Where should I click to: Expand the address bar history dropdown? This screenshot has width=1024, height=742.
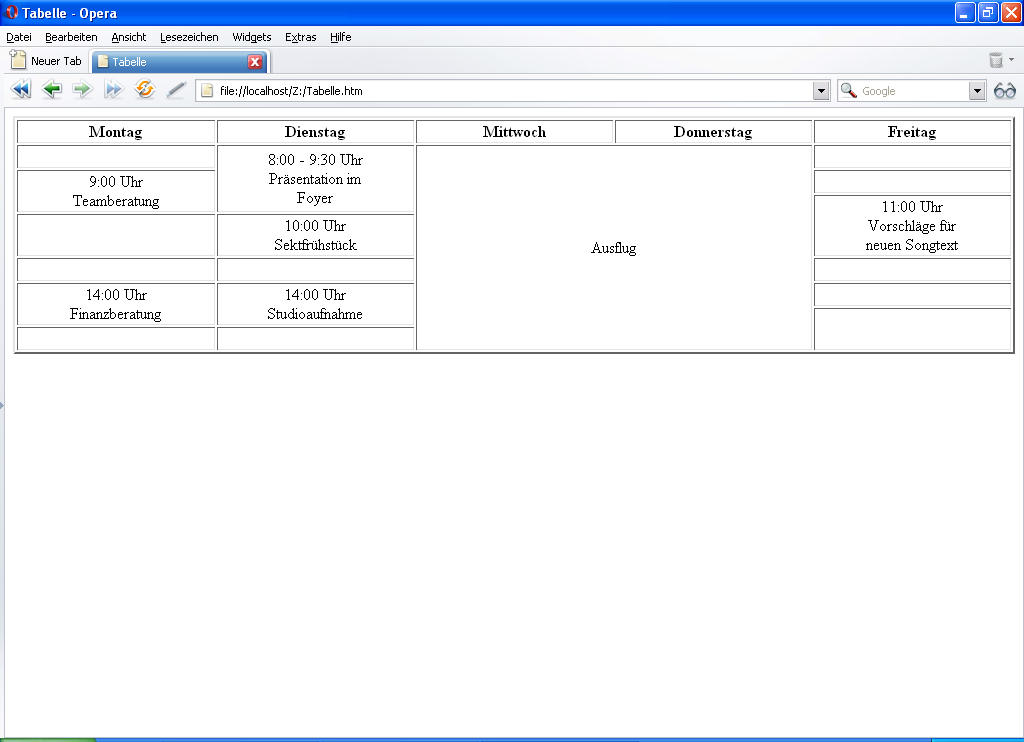click(x=821, y=91)
